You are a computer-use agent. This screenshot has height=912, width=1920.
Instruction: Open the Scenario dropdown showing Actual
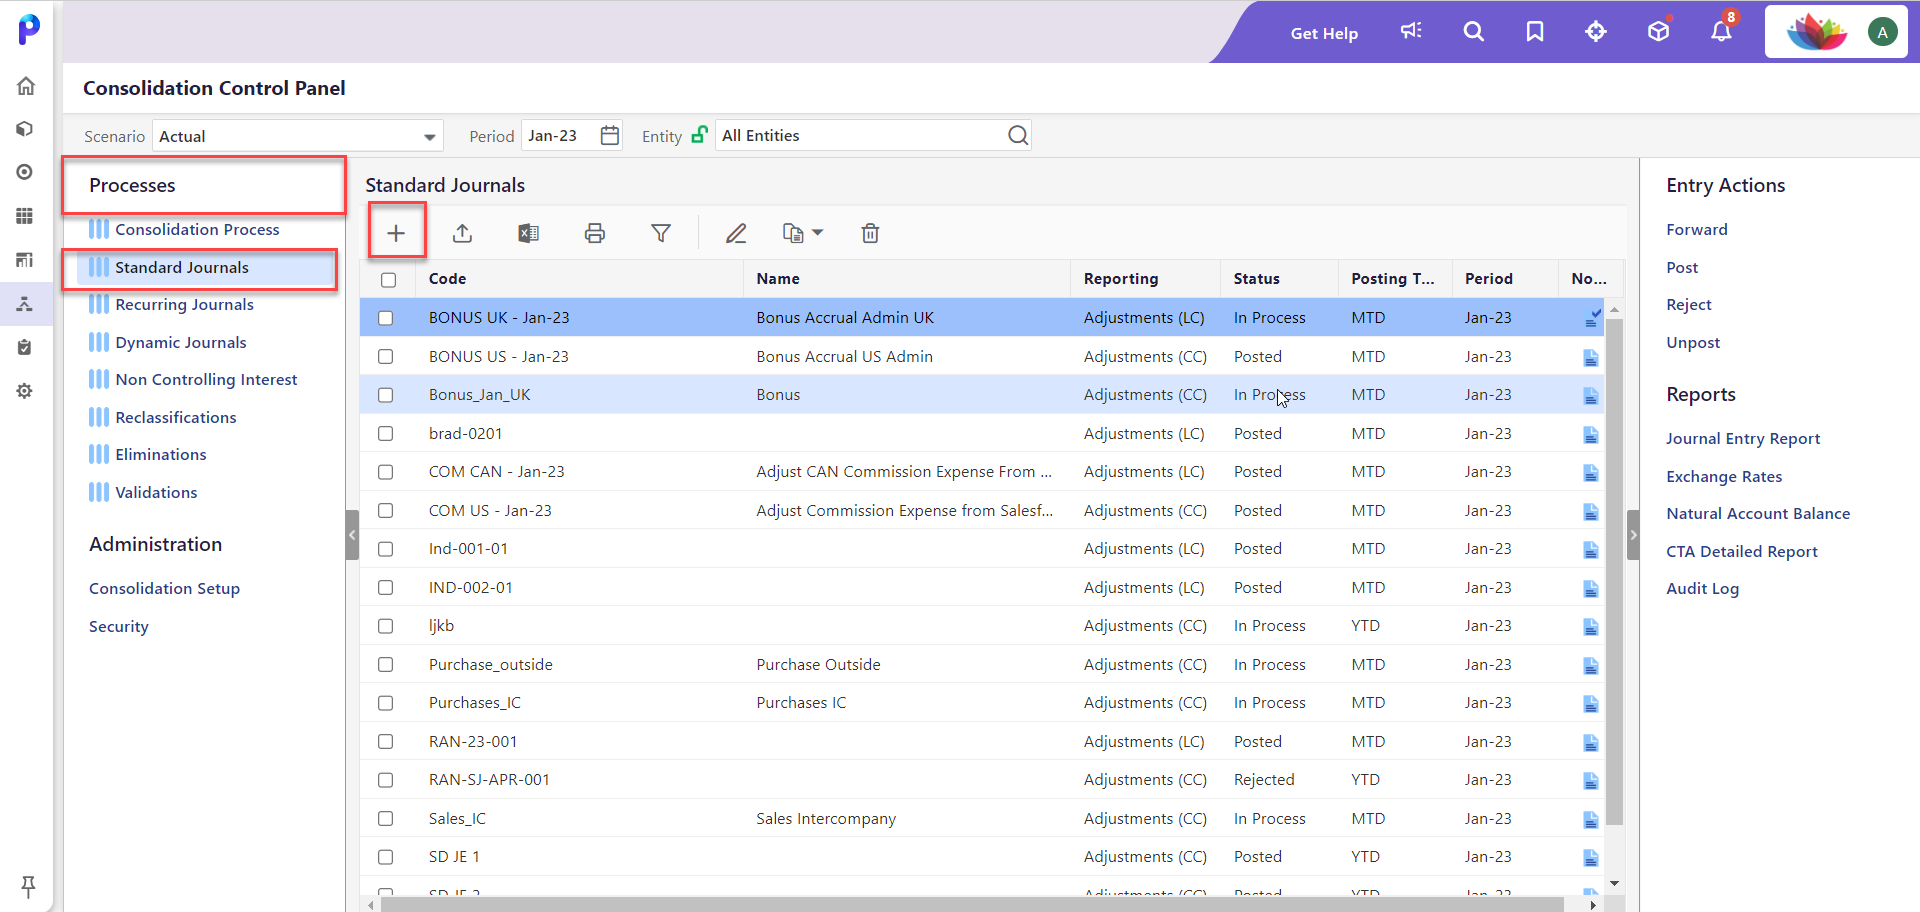click(298, 136)
